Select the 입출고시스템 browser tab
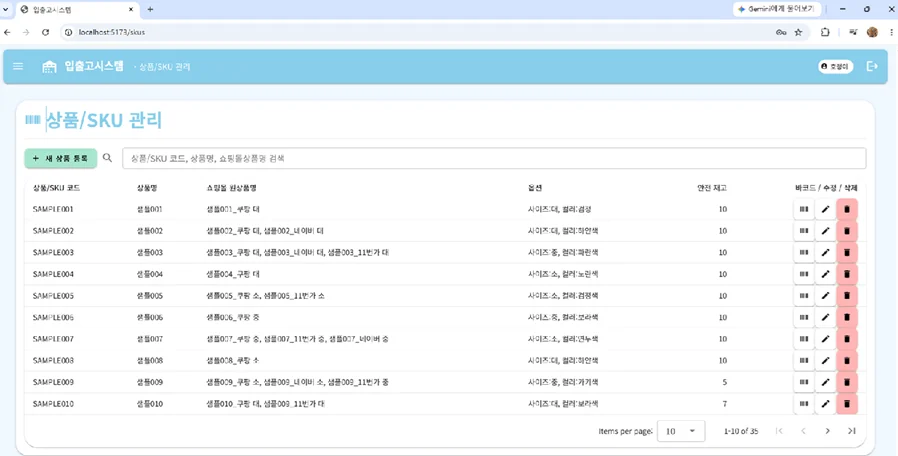Image resolution: width=898 pixels, height=456 pixels. (77, 10)
